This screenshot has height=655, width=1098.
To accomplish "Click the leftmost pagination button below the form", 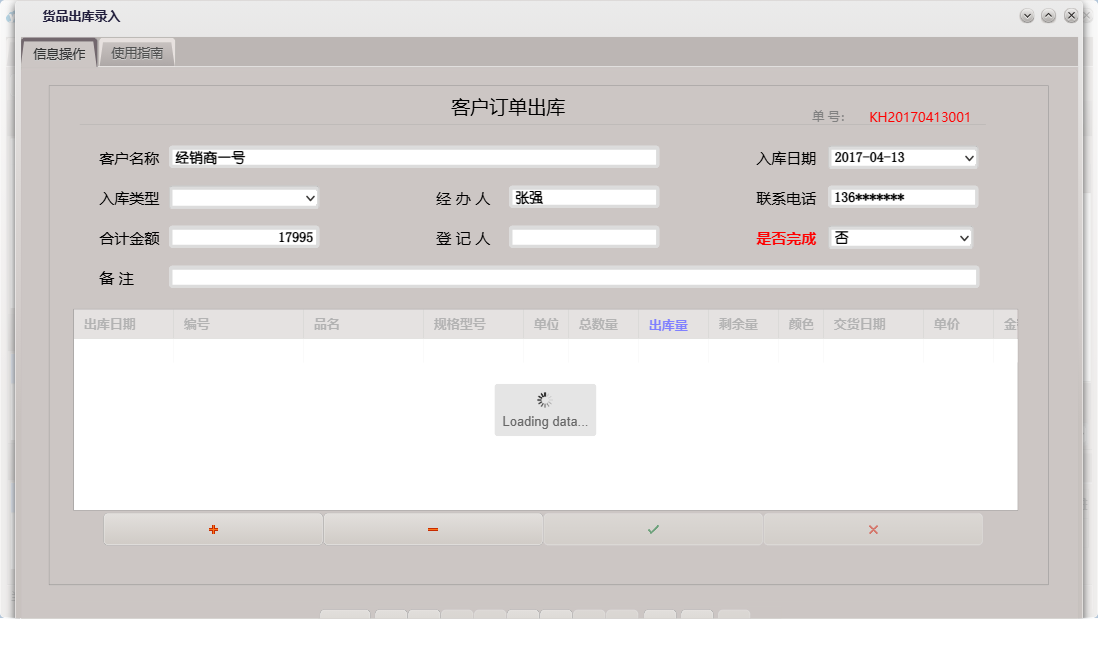I will pyautogui.click(x=344, y=617).
